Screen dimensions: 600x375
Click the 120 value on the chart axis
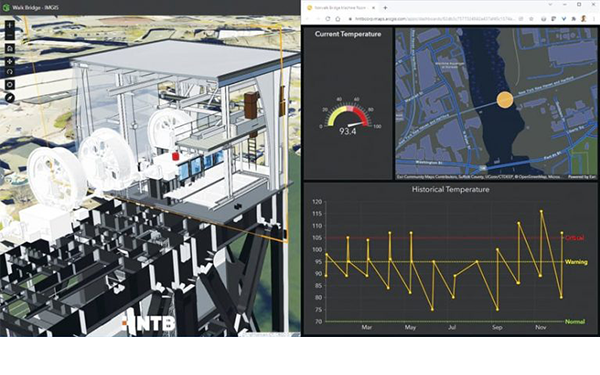point(317,202)
